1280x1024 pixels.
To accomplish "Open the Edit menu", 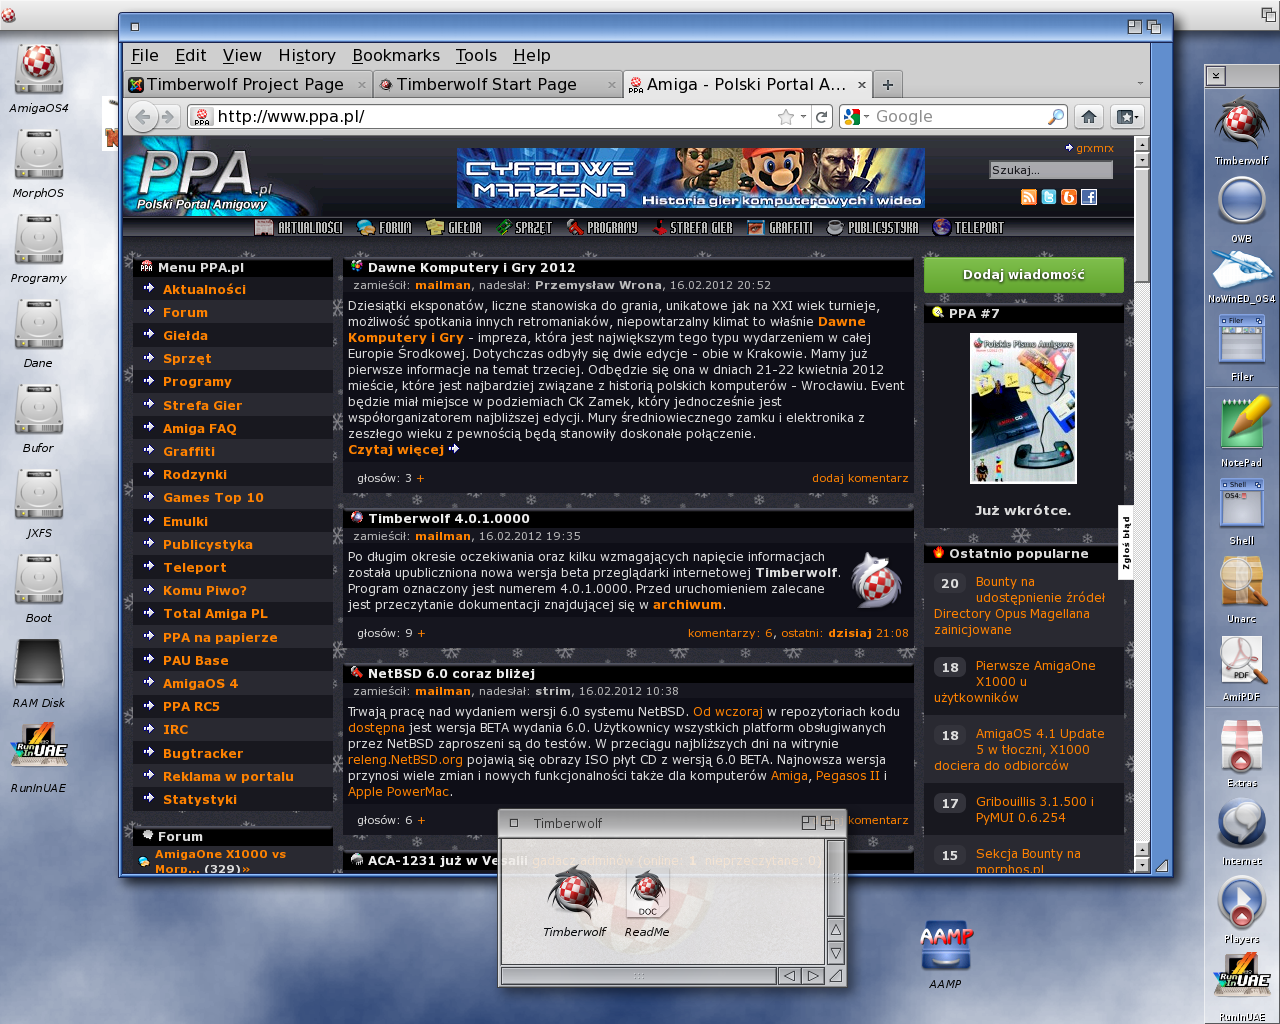I will click(191, 56).
